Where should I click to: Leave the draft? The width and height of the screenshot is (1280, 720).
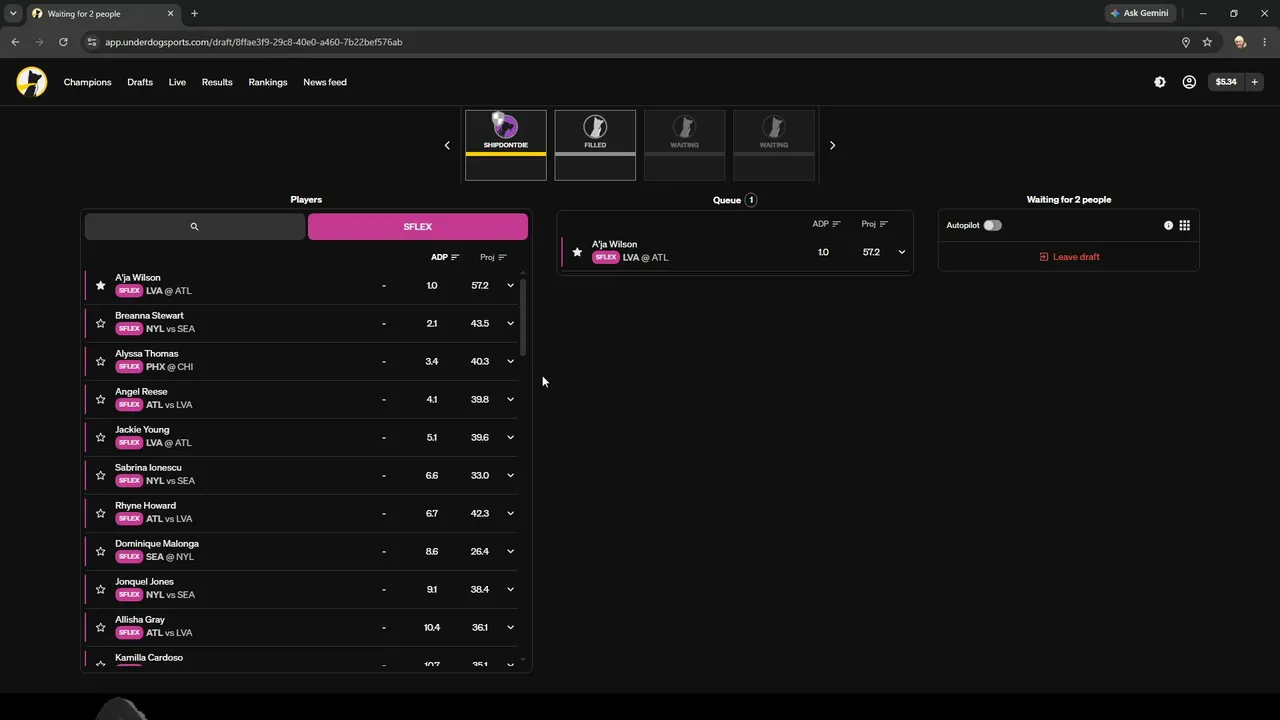1069,257
